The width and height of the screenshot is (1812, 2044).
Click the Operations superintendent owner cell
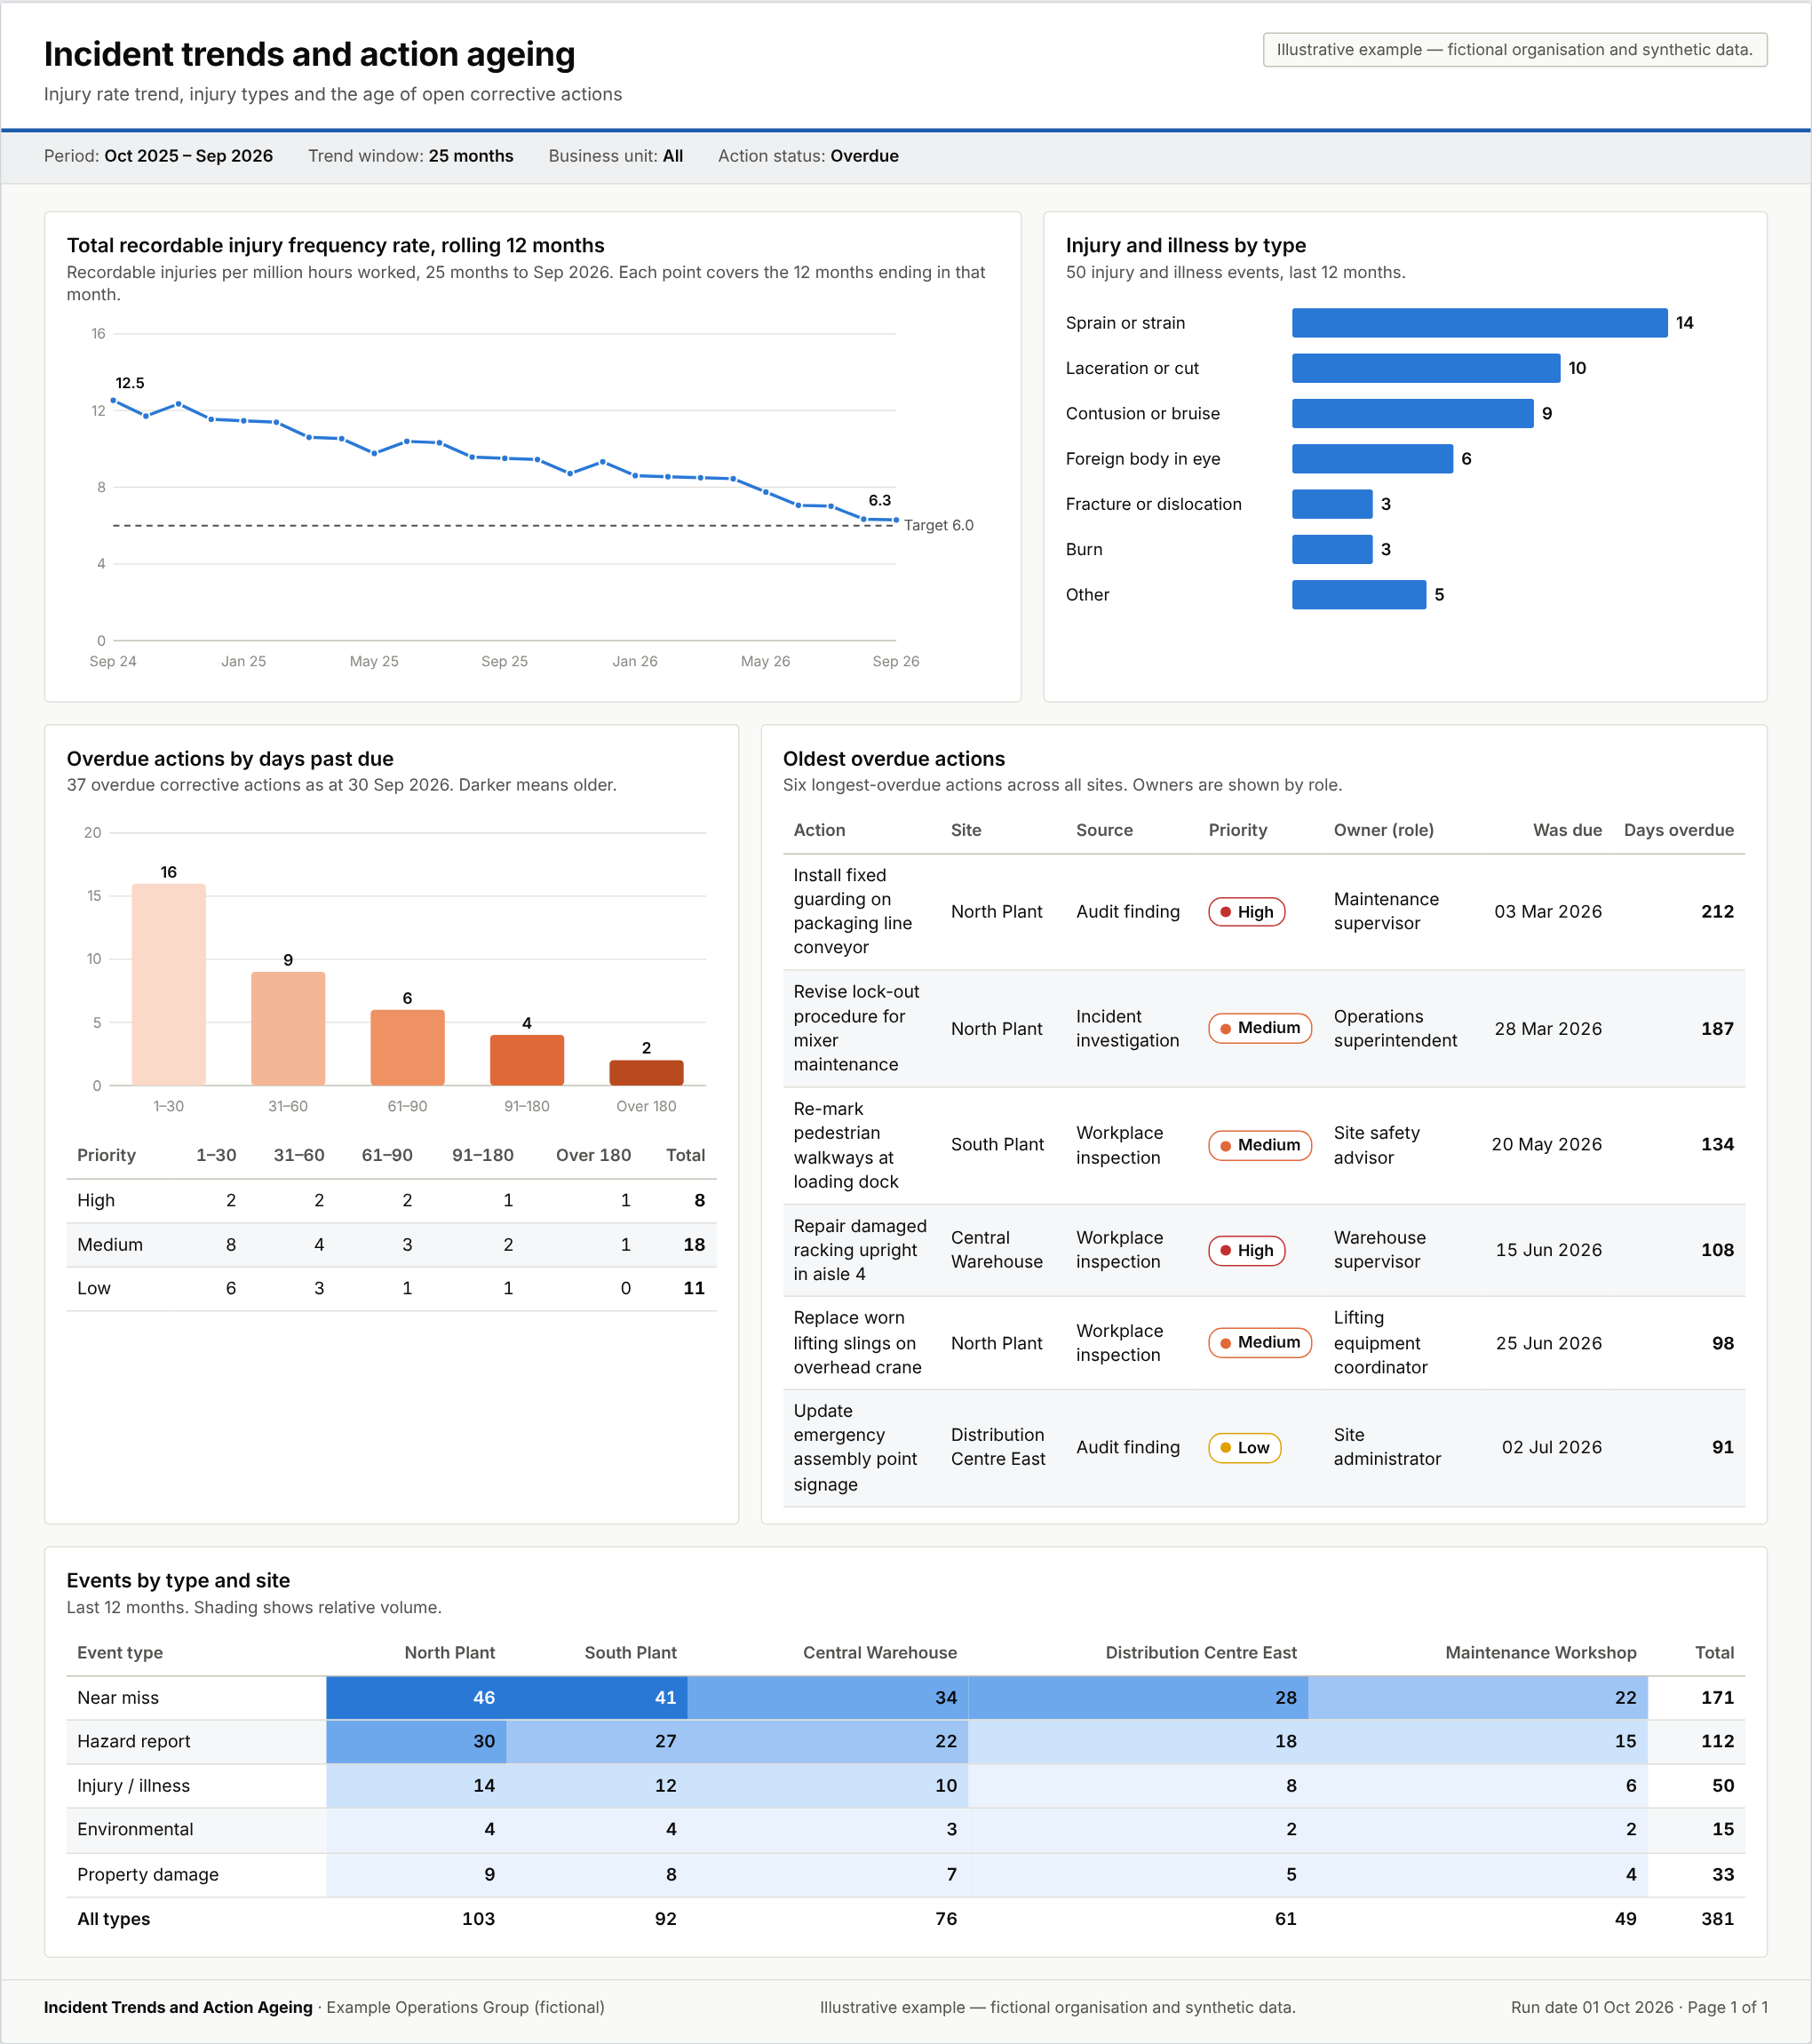(x=1395, y=1028)
